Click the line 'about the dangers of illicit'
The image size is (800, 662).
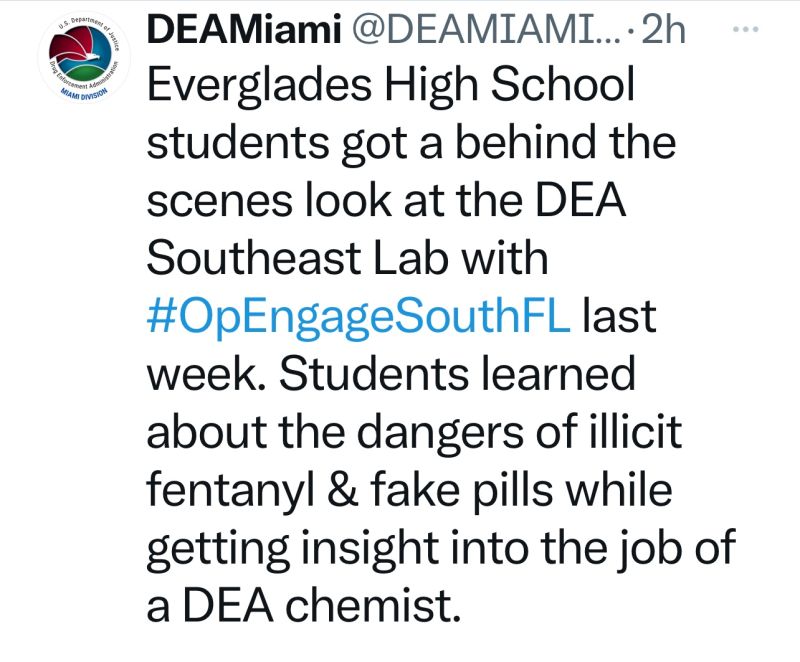[414, 432]
